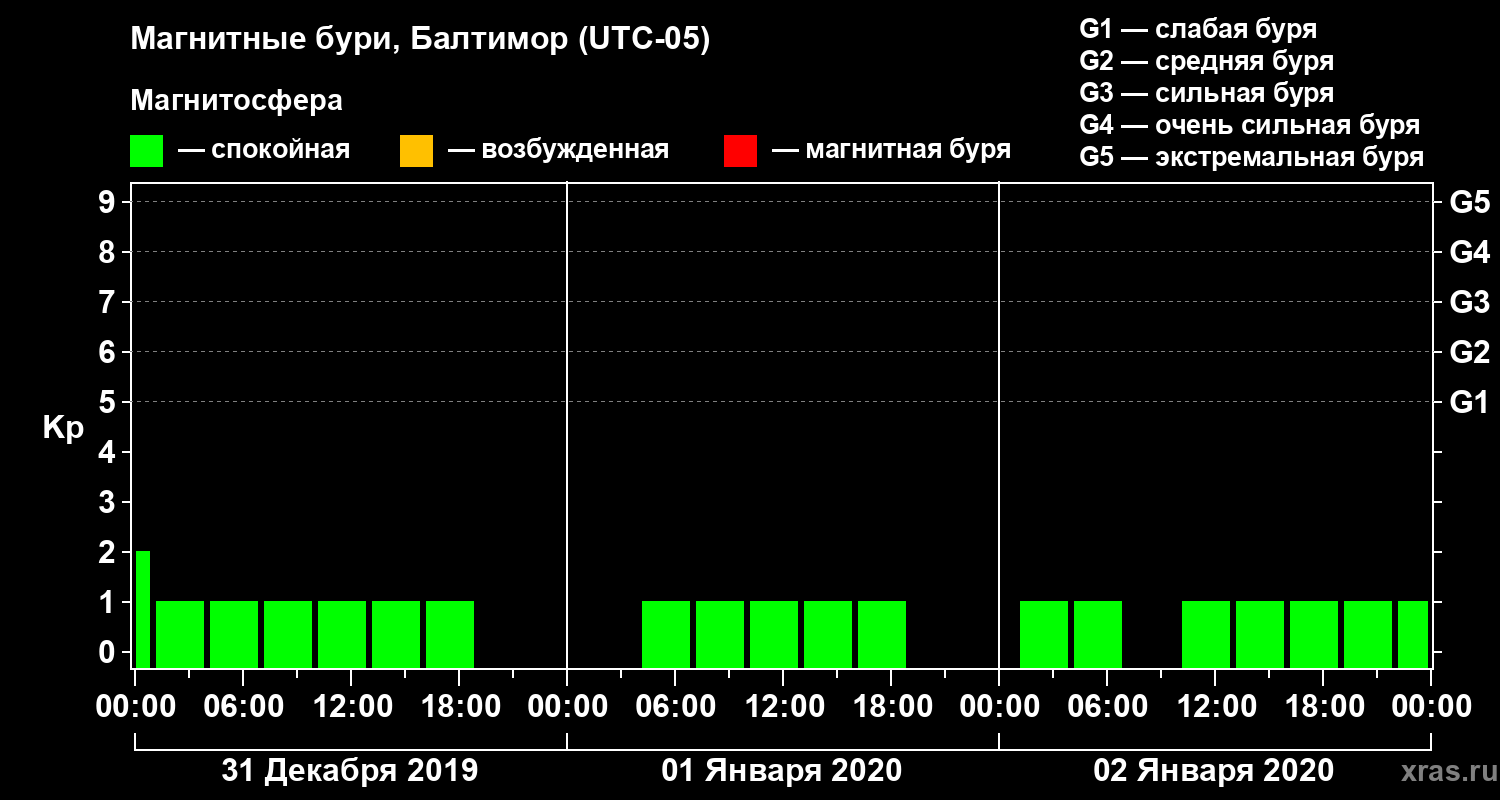Click the date label '02 Января 2020'
1500x800 pixels.
point(1214,771)
